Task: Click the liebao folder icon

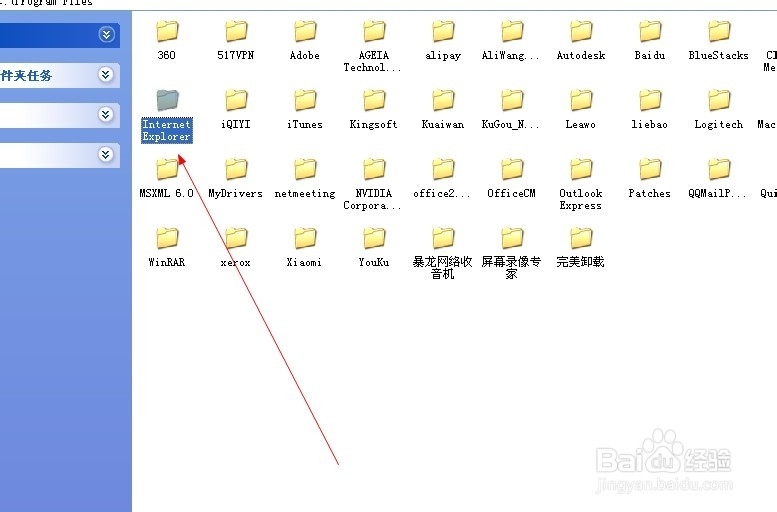Action: pyautogui.click(x=650, y=101)
